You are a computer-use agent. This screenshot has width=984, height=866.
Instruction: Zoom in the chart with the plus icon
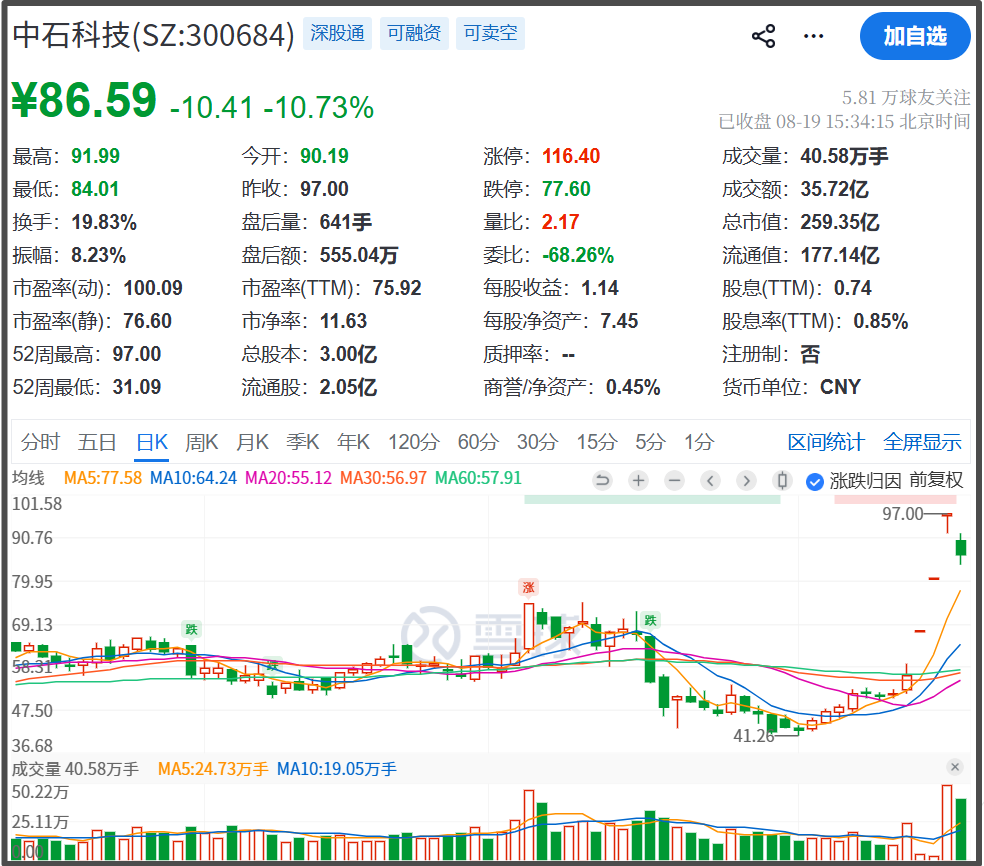pyautogui.click(x=638, y=481)
